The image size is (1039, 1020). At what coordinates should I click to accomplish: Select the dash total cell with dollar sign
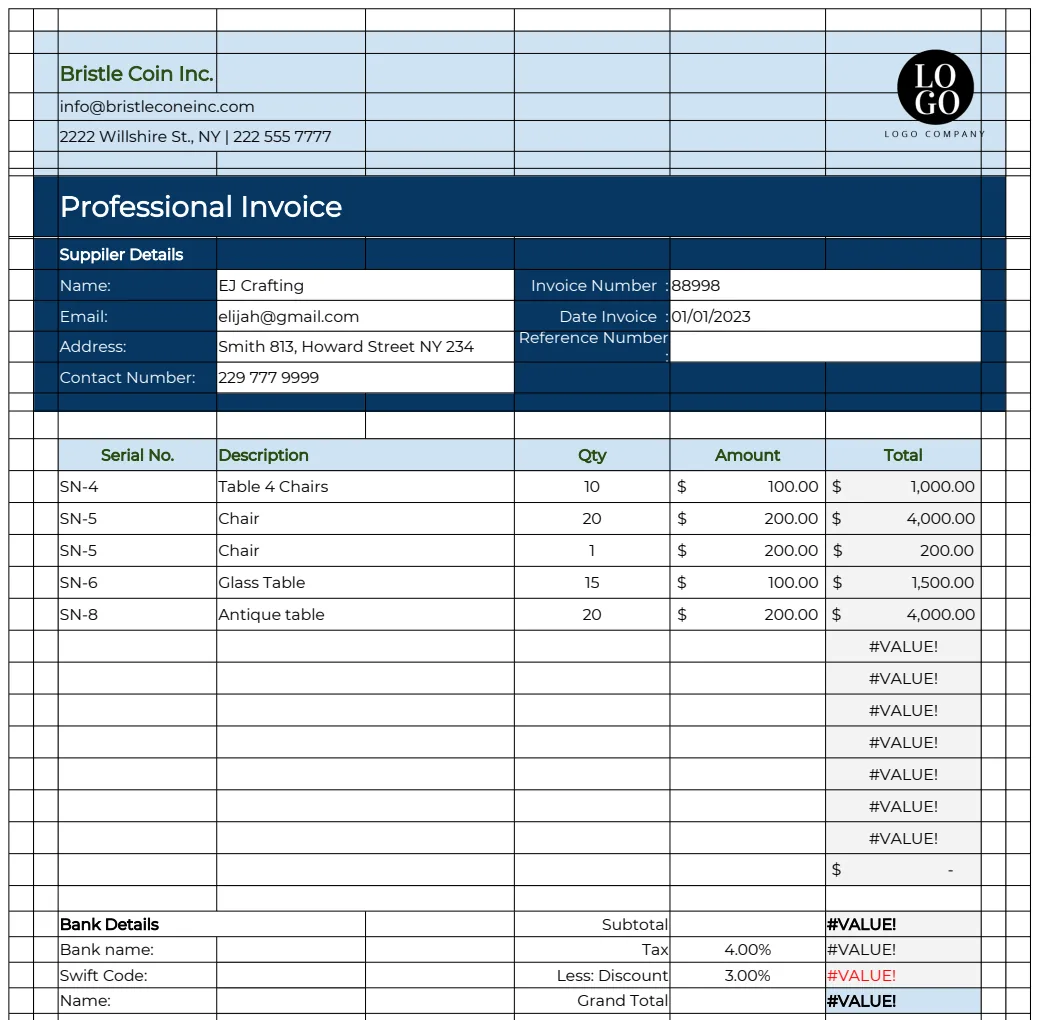pos(903,870)
